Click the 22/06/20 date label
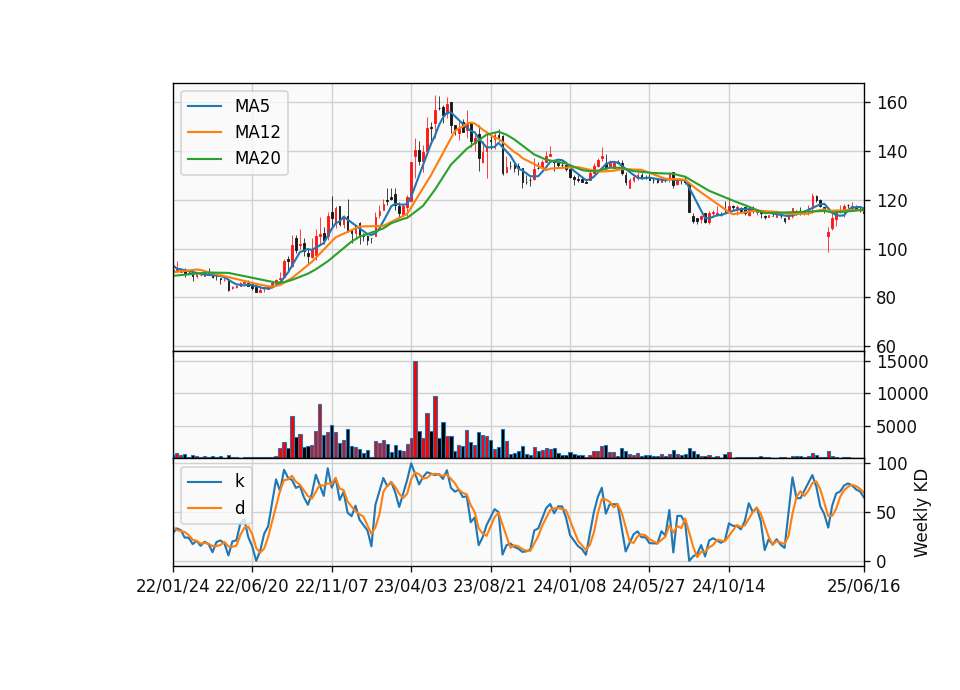Screen dimensions: 960x690 click(x=252, y=587)
